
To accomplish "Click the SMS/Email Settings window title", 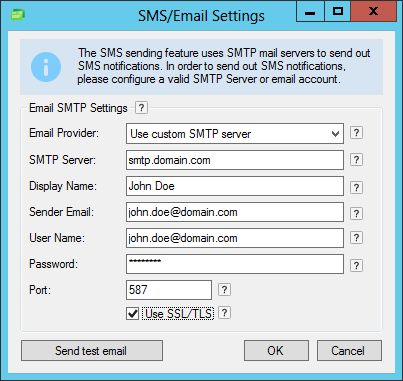I will 201,16.
